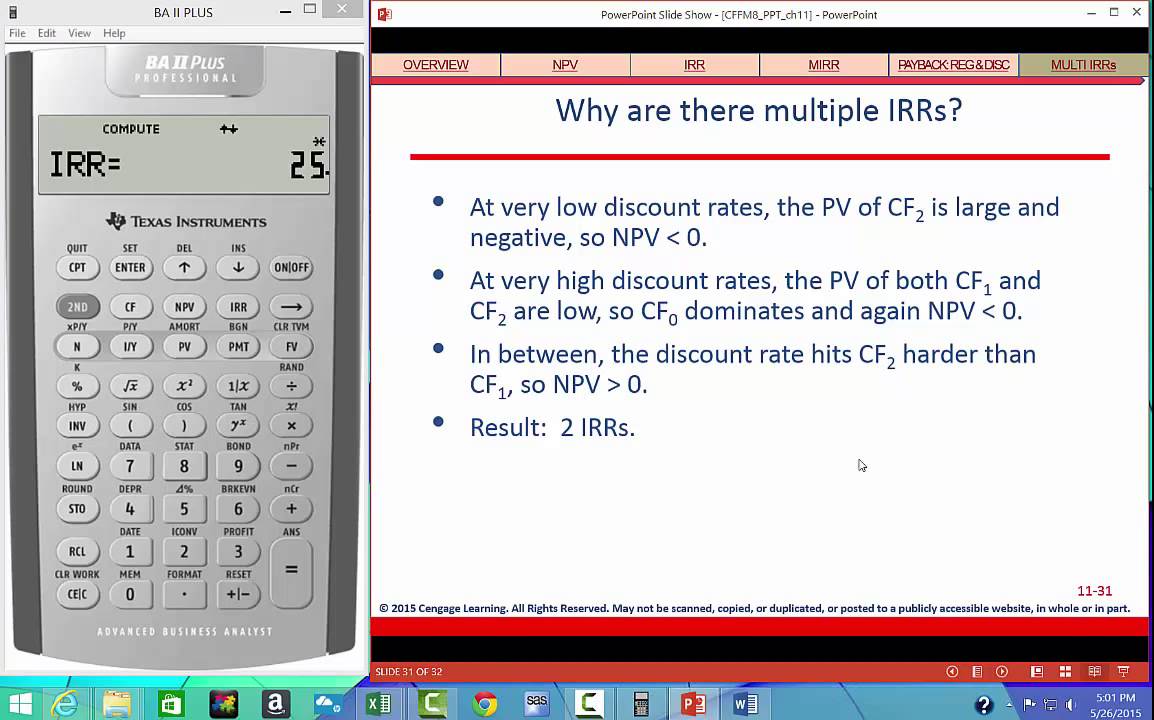Click the multiply key
The image size is (1154, 720).
click(291, 426)
